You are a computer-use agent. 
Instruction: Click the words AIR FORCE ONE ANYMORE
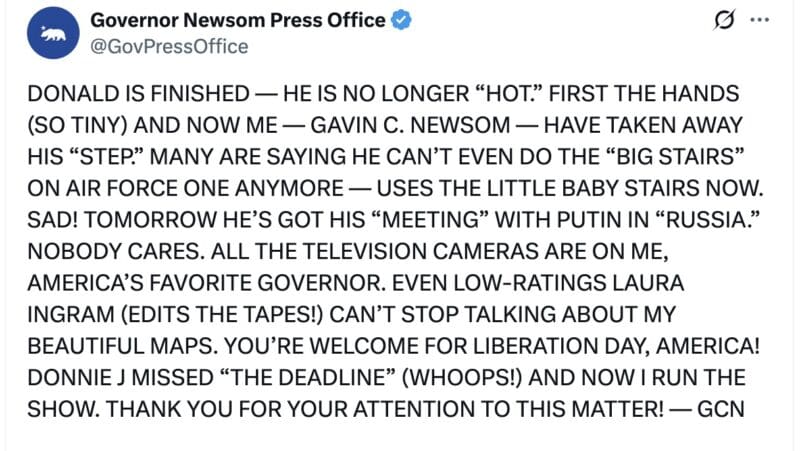click(204, 189)
